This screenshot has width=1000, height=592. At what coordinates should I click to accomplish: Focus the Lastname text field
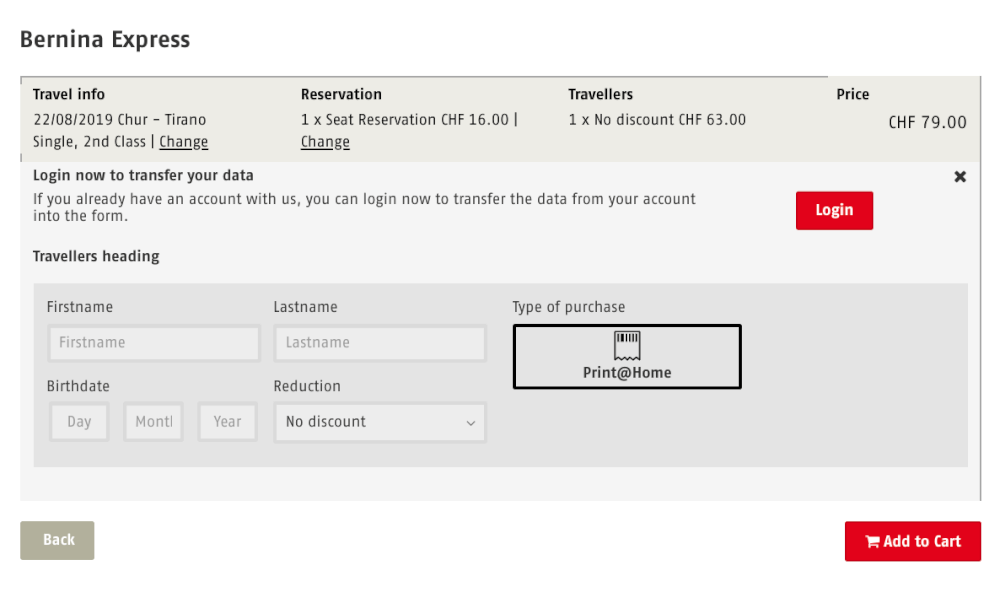380,343
